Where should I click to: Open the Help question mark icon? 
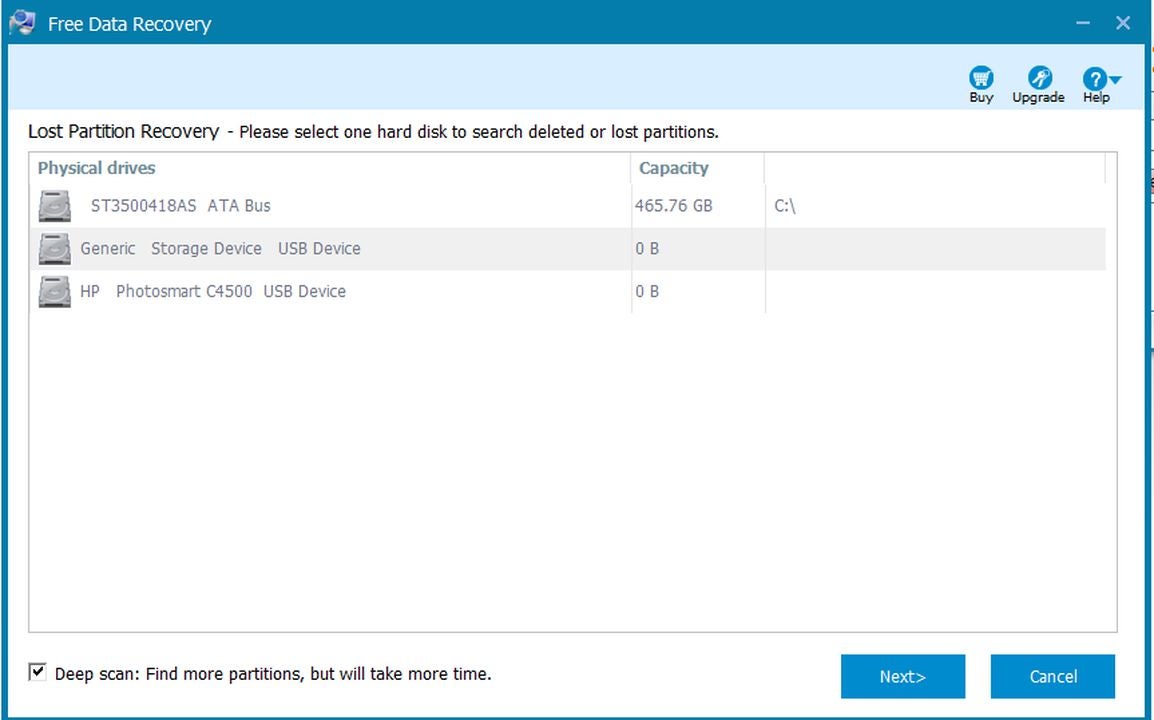point(1094,79)
